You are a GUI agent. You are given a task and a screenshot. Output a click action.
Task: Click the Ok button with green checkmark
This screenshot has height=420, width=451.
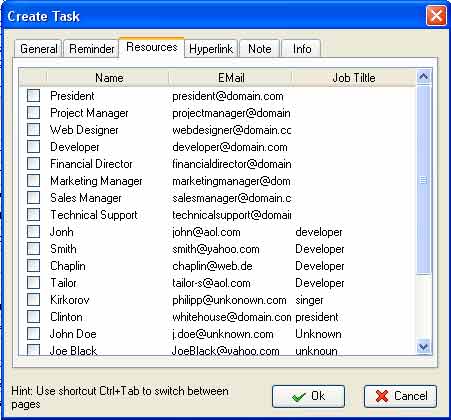pos(308,396)
